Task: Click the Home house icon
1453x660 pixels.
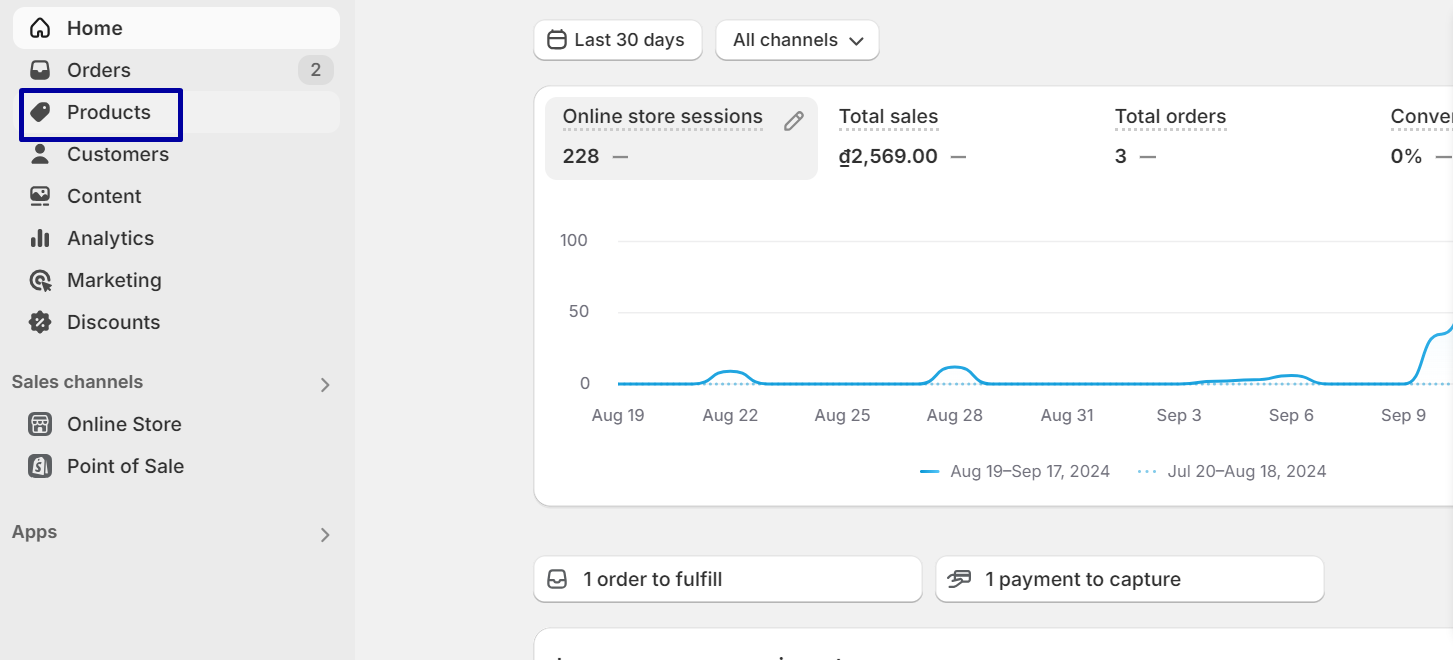Action: click(x=40, y=28)
